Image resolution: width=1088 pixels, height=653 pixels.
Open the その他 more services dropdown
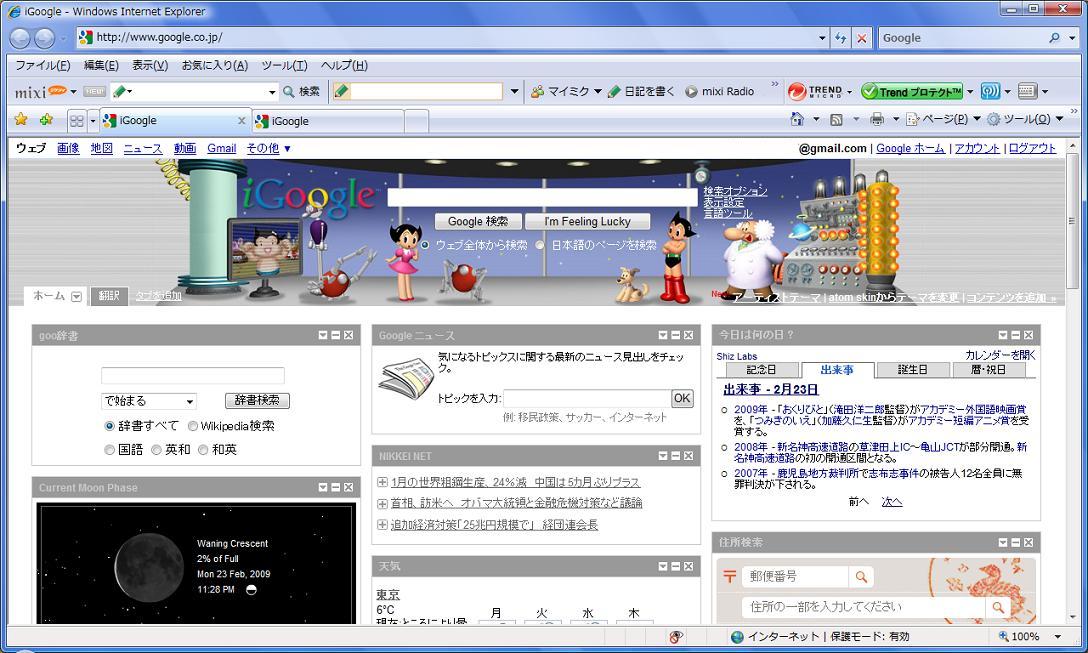(269, 149)
